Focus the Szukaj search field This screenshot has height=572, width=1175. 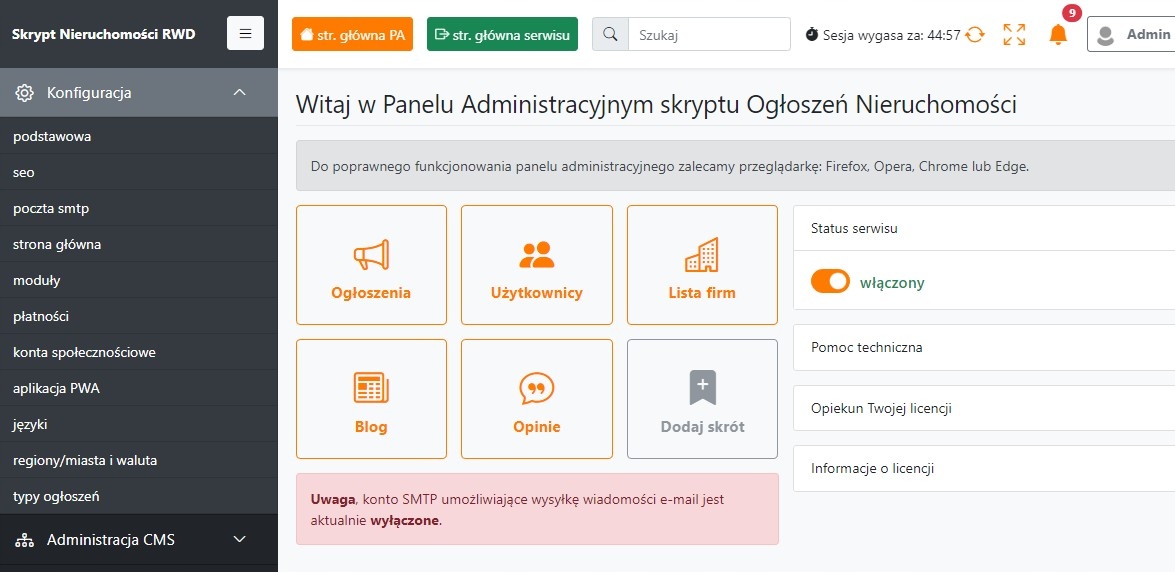(x=709, y=35)
